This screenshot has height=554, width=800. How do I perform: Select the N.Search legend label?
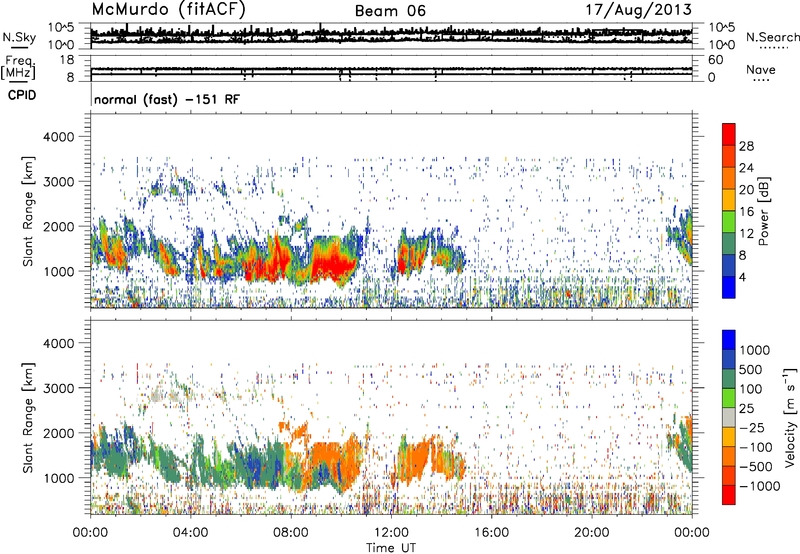(772, 37)
